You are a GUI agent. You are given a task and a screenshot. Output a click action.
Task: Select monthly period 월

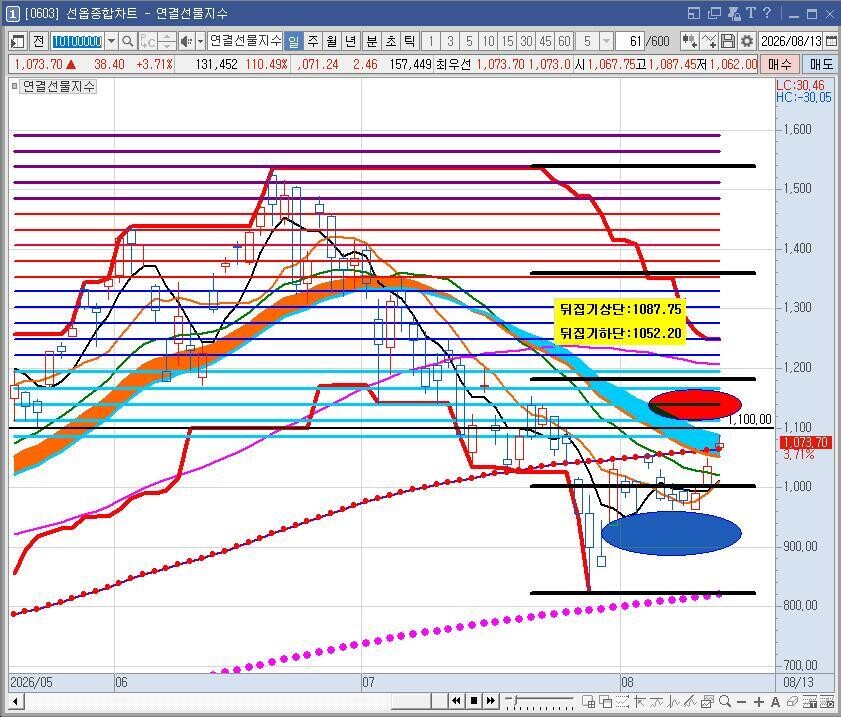tap(331, 41)
